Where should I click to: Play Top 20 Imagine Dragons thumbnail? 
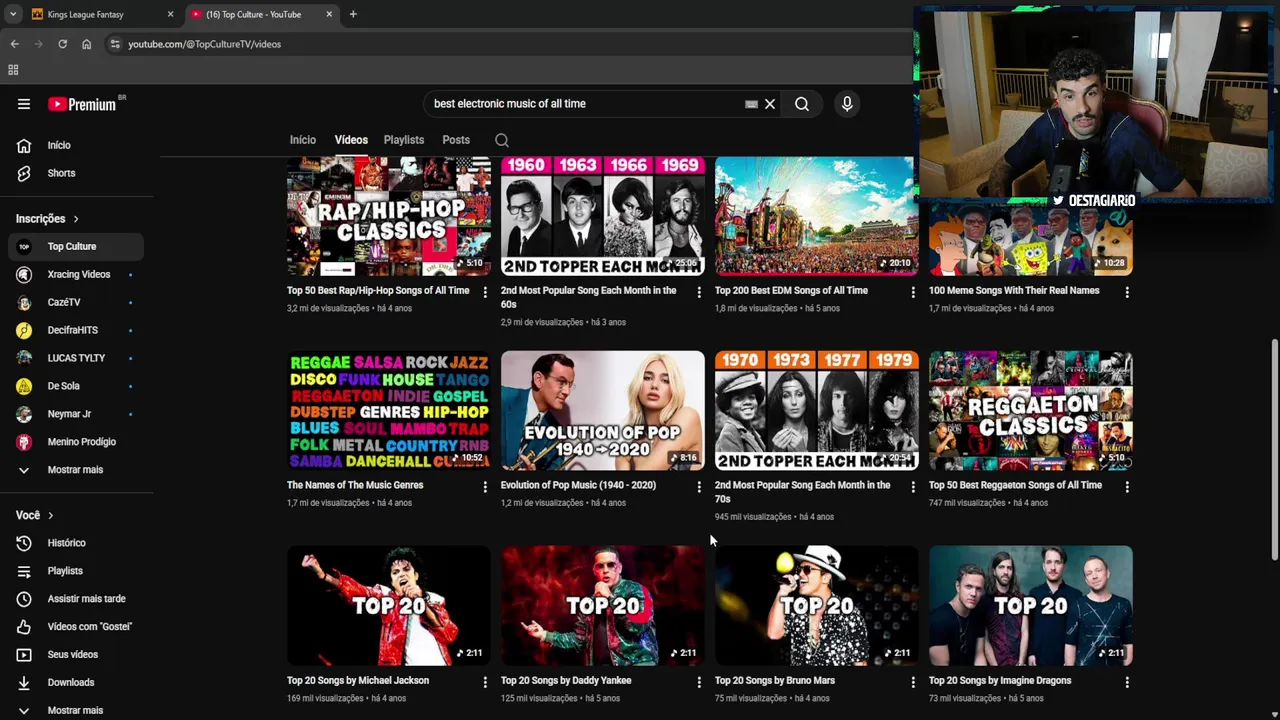(x=1031, y=605)
